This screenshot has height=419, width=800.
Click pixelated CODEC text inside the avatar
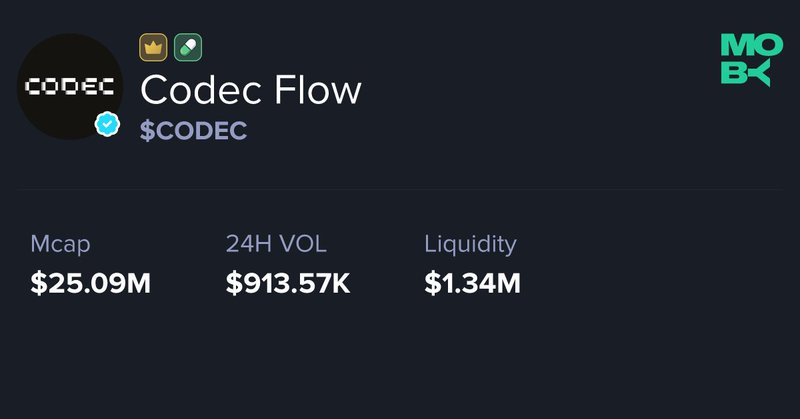point(69,87)
